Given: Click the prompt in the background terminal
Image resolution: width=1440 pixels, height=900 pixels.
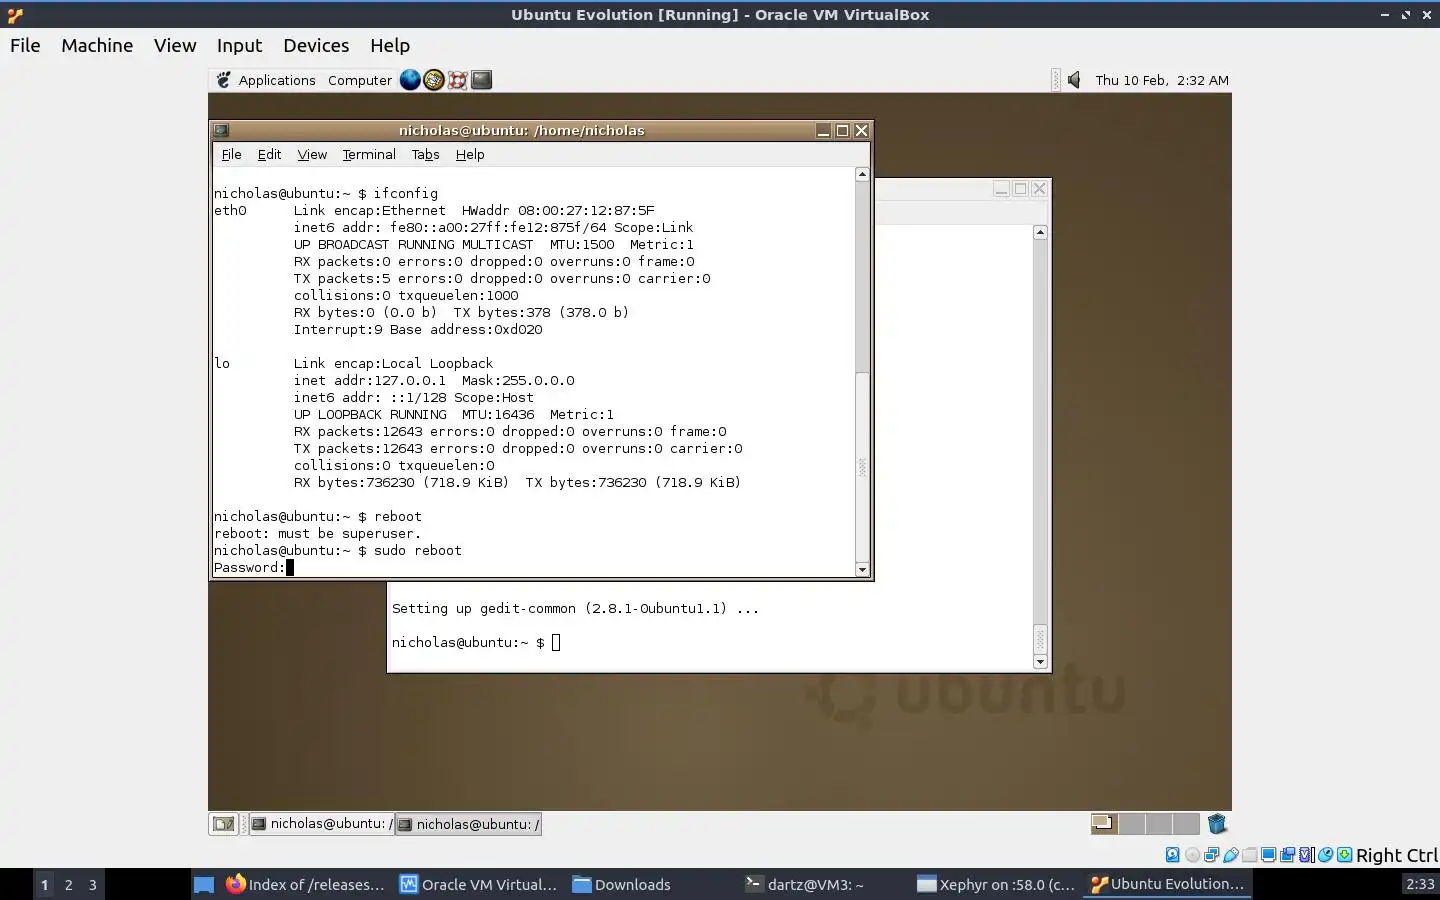Looking at the screenshot, I should point(468,642).
